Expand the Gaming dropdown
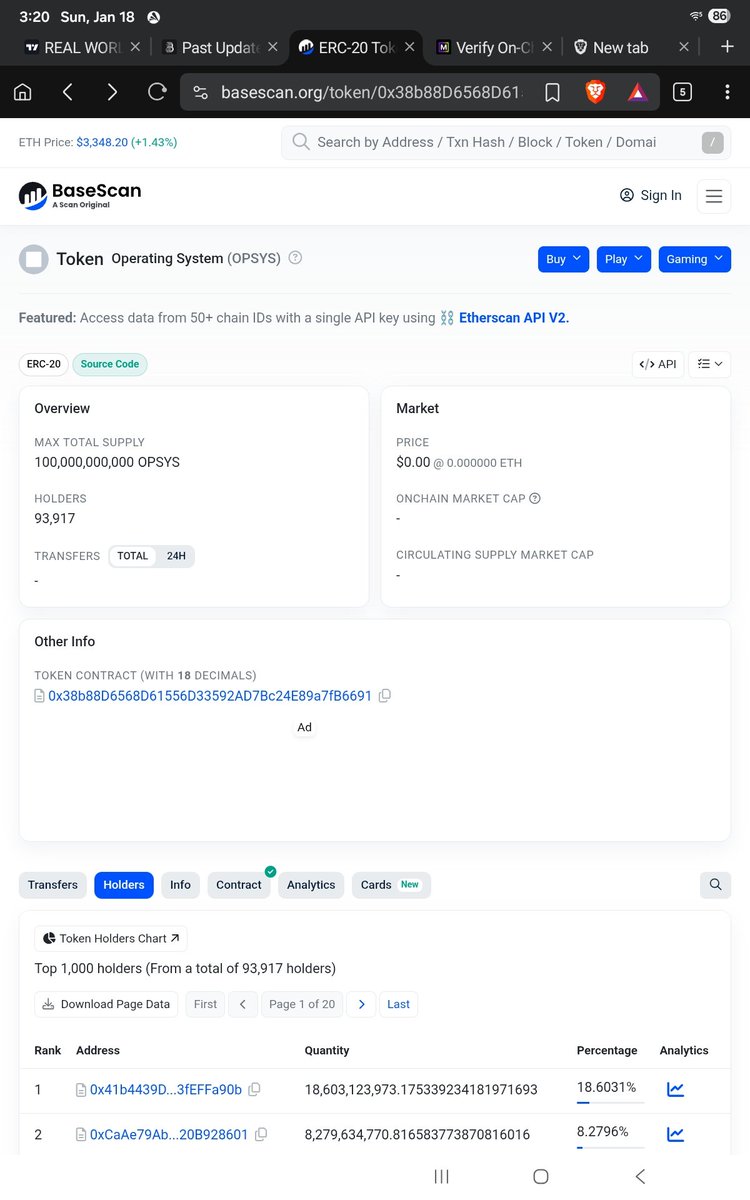This screenshot has height=1200, width=750. coord(694,259)
